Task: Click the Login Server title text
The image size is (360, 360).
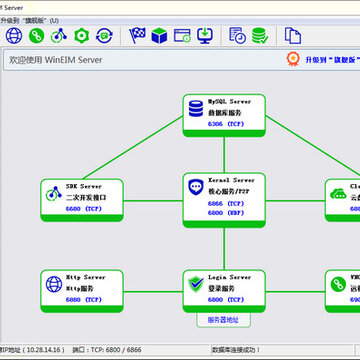Action: coord(230,277)
